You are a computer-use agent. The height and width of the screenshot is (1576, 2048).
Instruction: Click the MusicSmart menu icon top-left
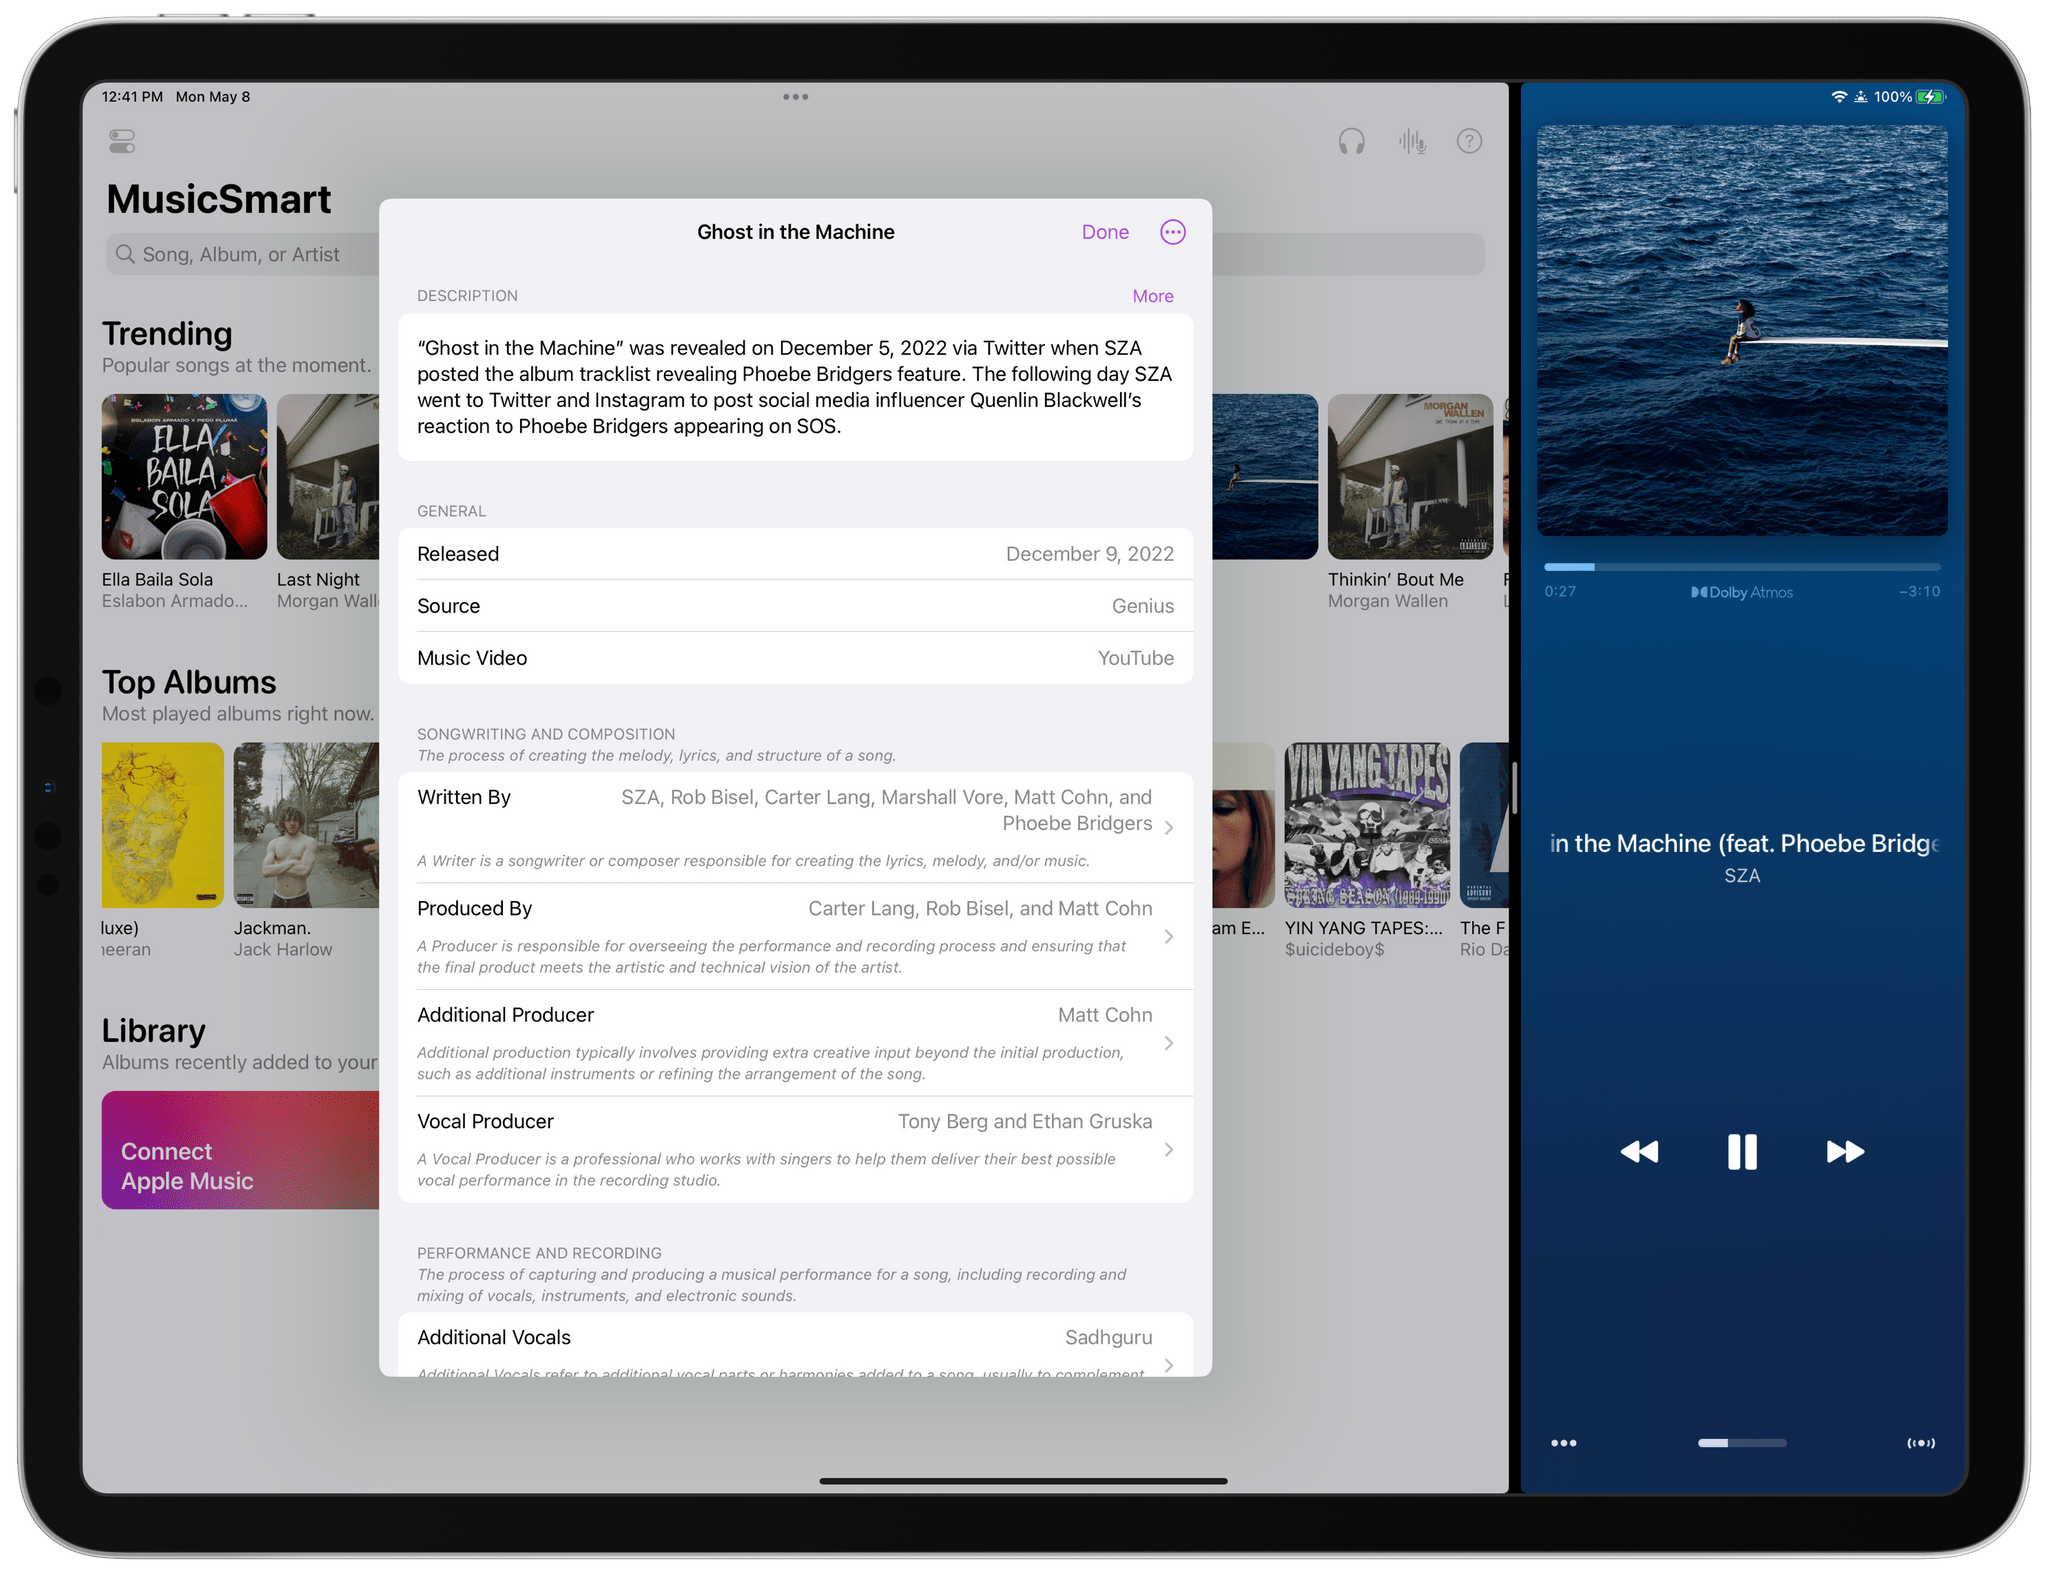(x=126, y=139)
